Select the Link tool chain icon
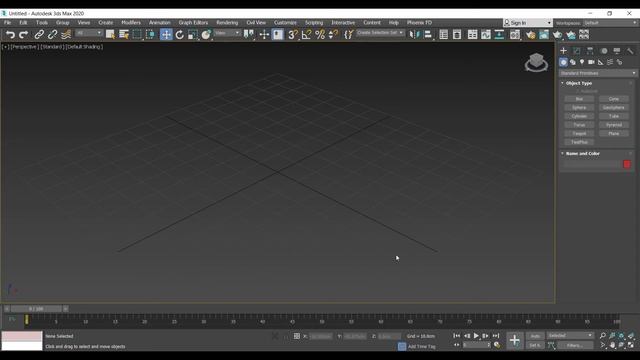 click(39, 35)
